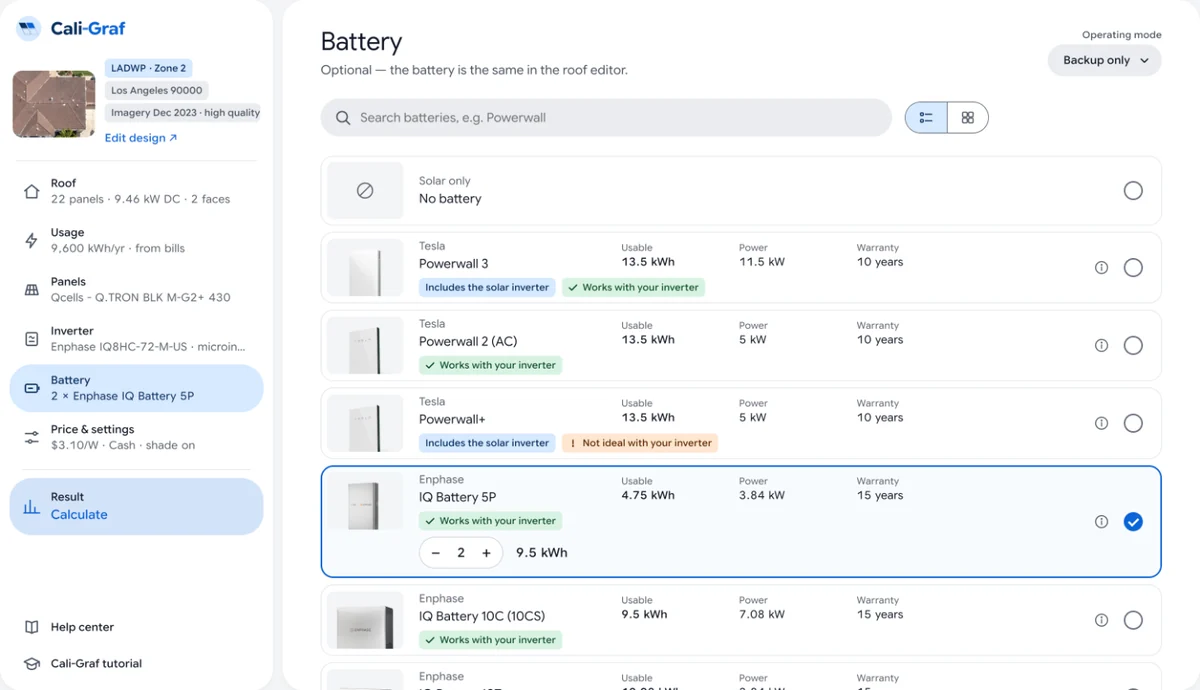Click Powerwall 3 'Includes the solar inverter' tag

487,287
